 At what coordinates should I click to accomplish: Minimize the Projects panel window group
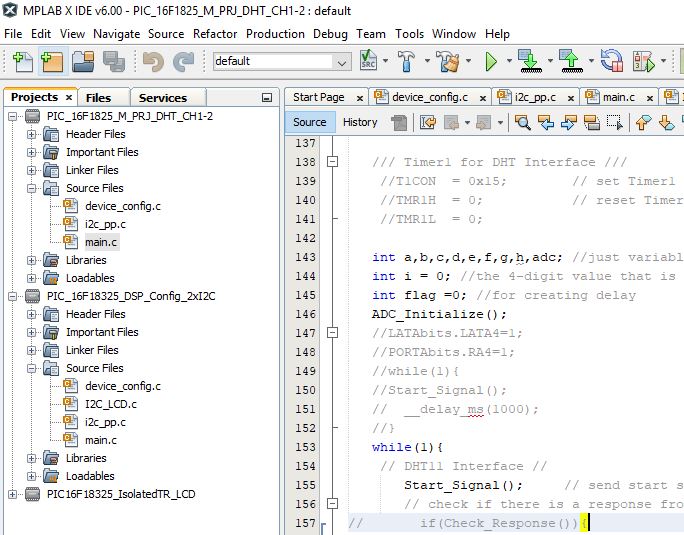coord(267,98)
